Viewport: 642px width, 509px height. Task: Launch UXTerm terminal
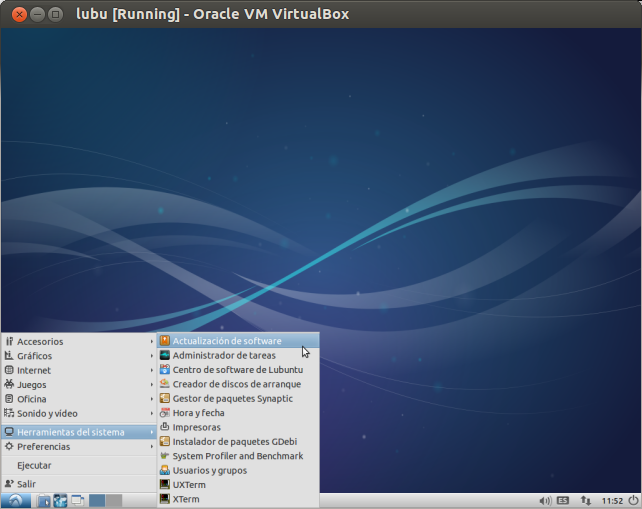coord(187,485)
